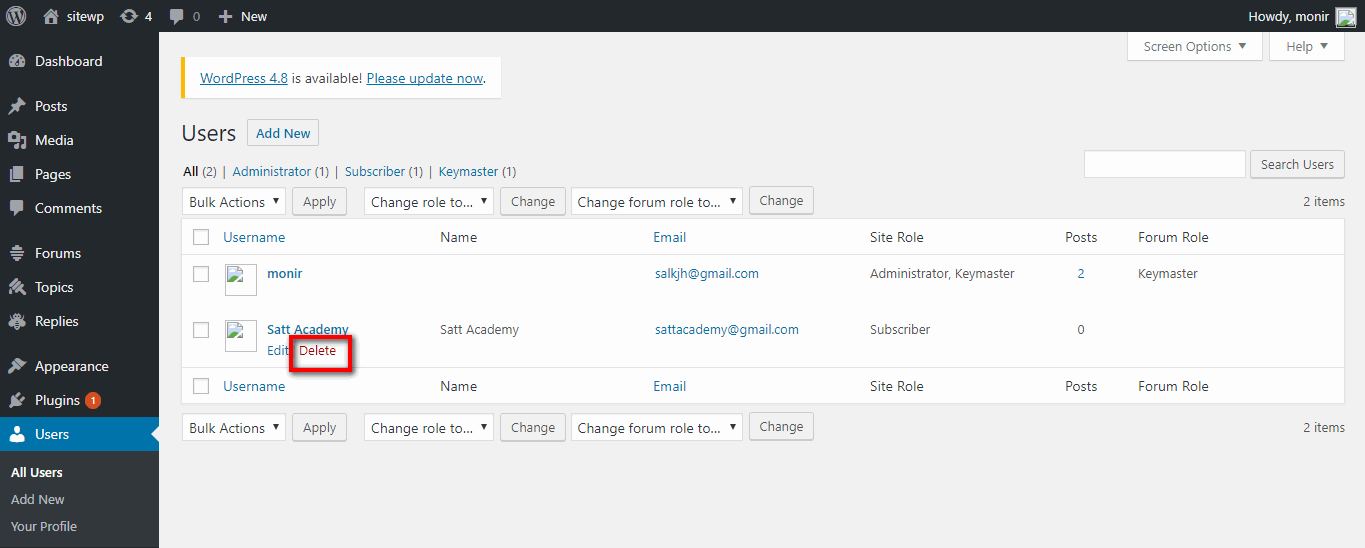Expand Screen Options panel
Viewport: 1365px width, 548px height.
tap(1195, 46)
